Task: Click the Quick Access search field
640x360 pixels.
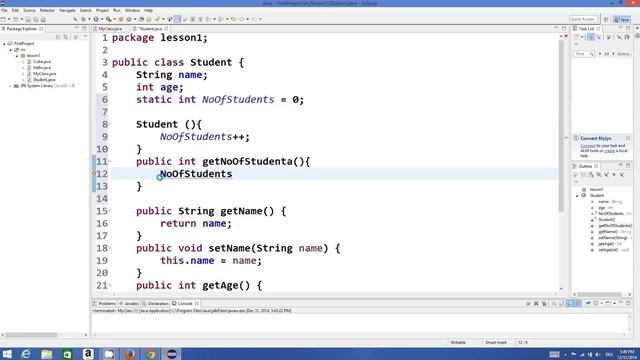Action: point(583,19)
